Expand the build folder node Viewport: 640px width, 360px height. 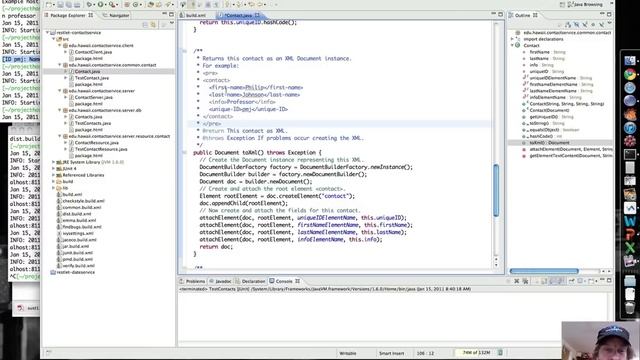[x=53, y=182]
